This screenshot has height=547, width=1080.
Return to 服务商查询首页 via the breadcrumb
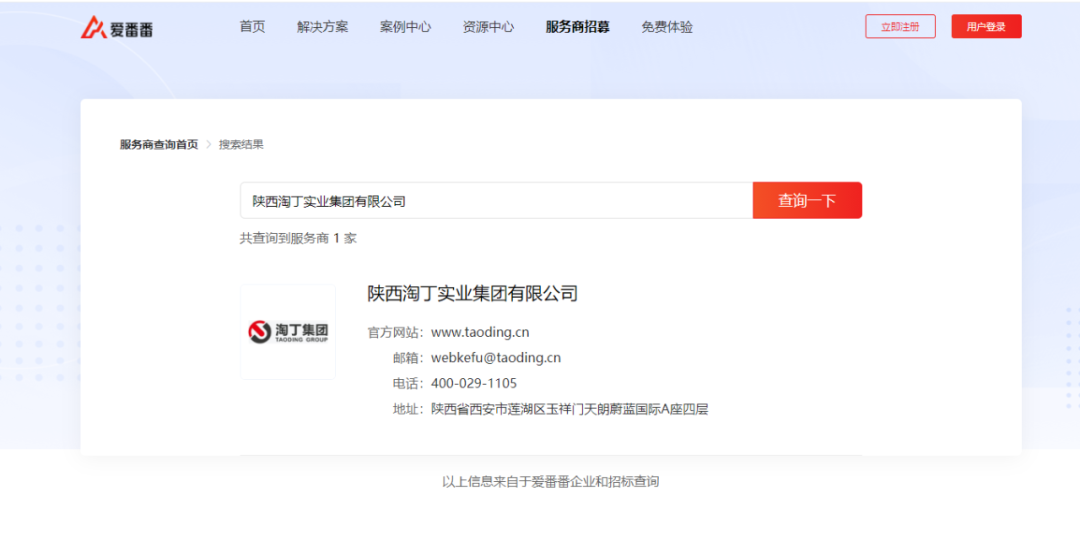click(159, 145)
